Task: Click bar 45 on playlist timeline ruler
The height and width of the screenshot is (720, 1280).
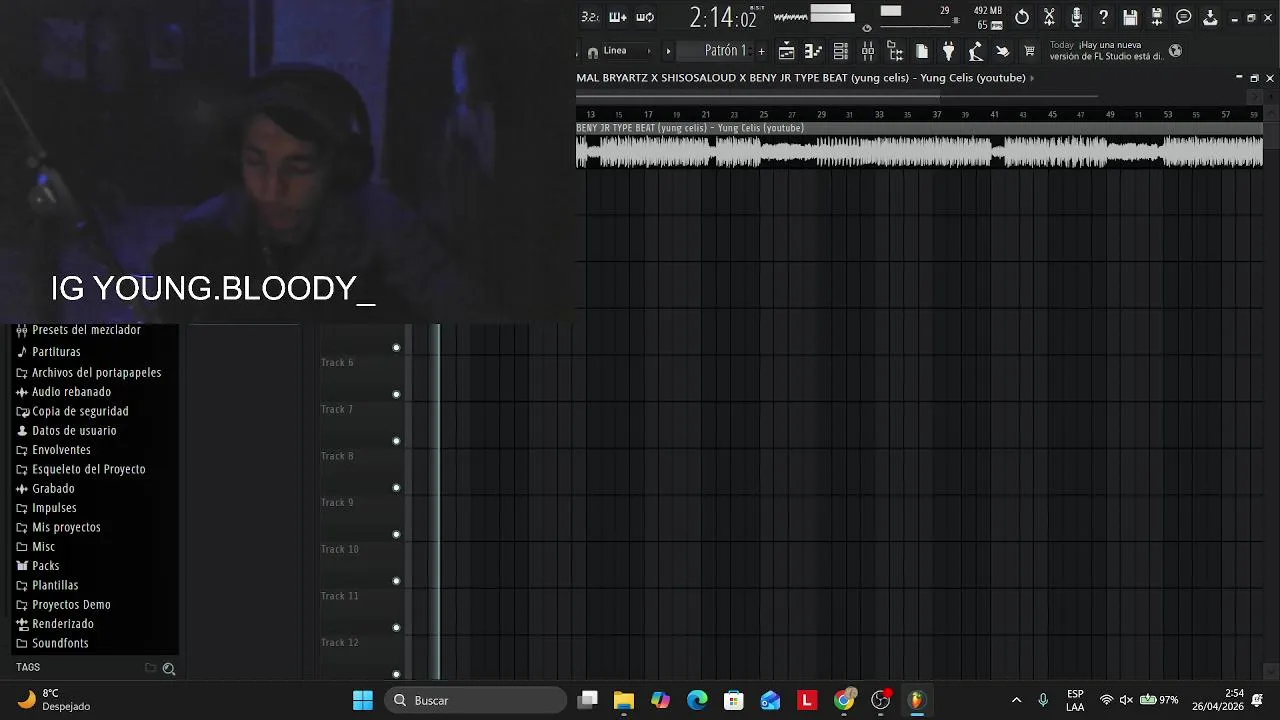Action: (1052, 115)
